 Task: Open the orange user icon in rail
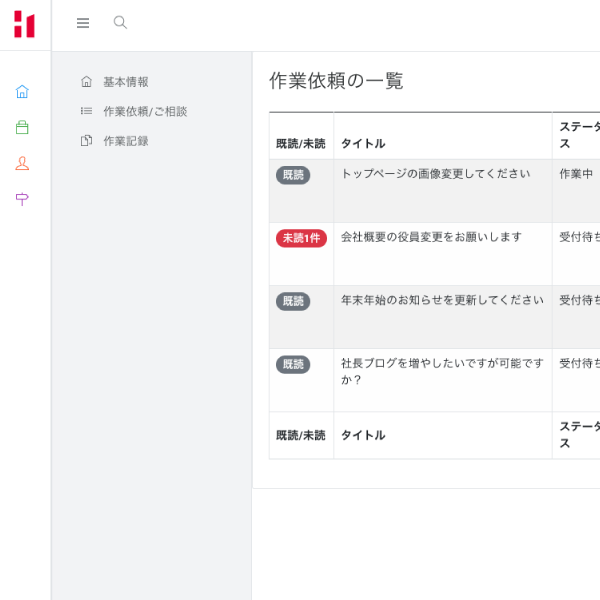coord(22,163)
